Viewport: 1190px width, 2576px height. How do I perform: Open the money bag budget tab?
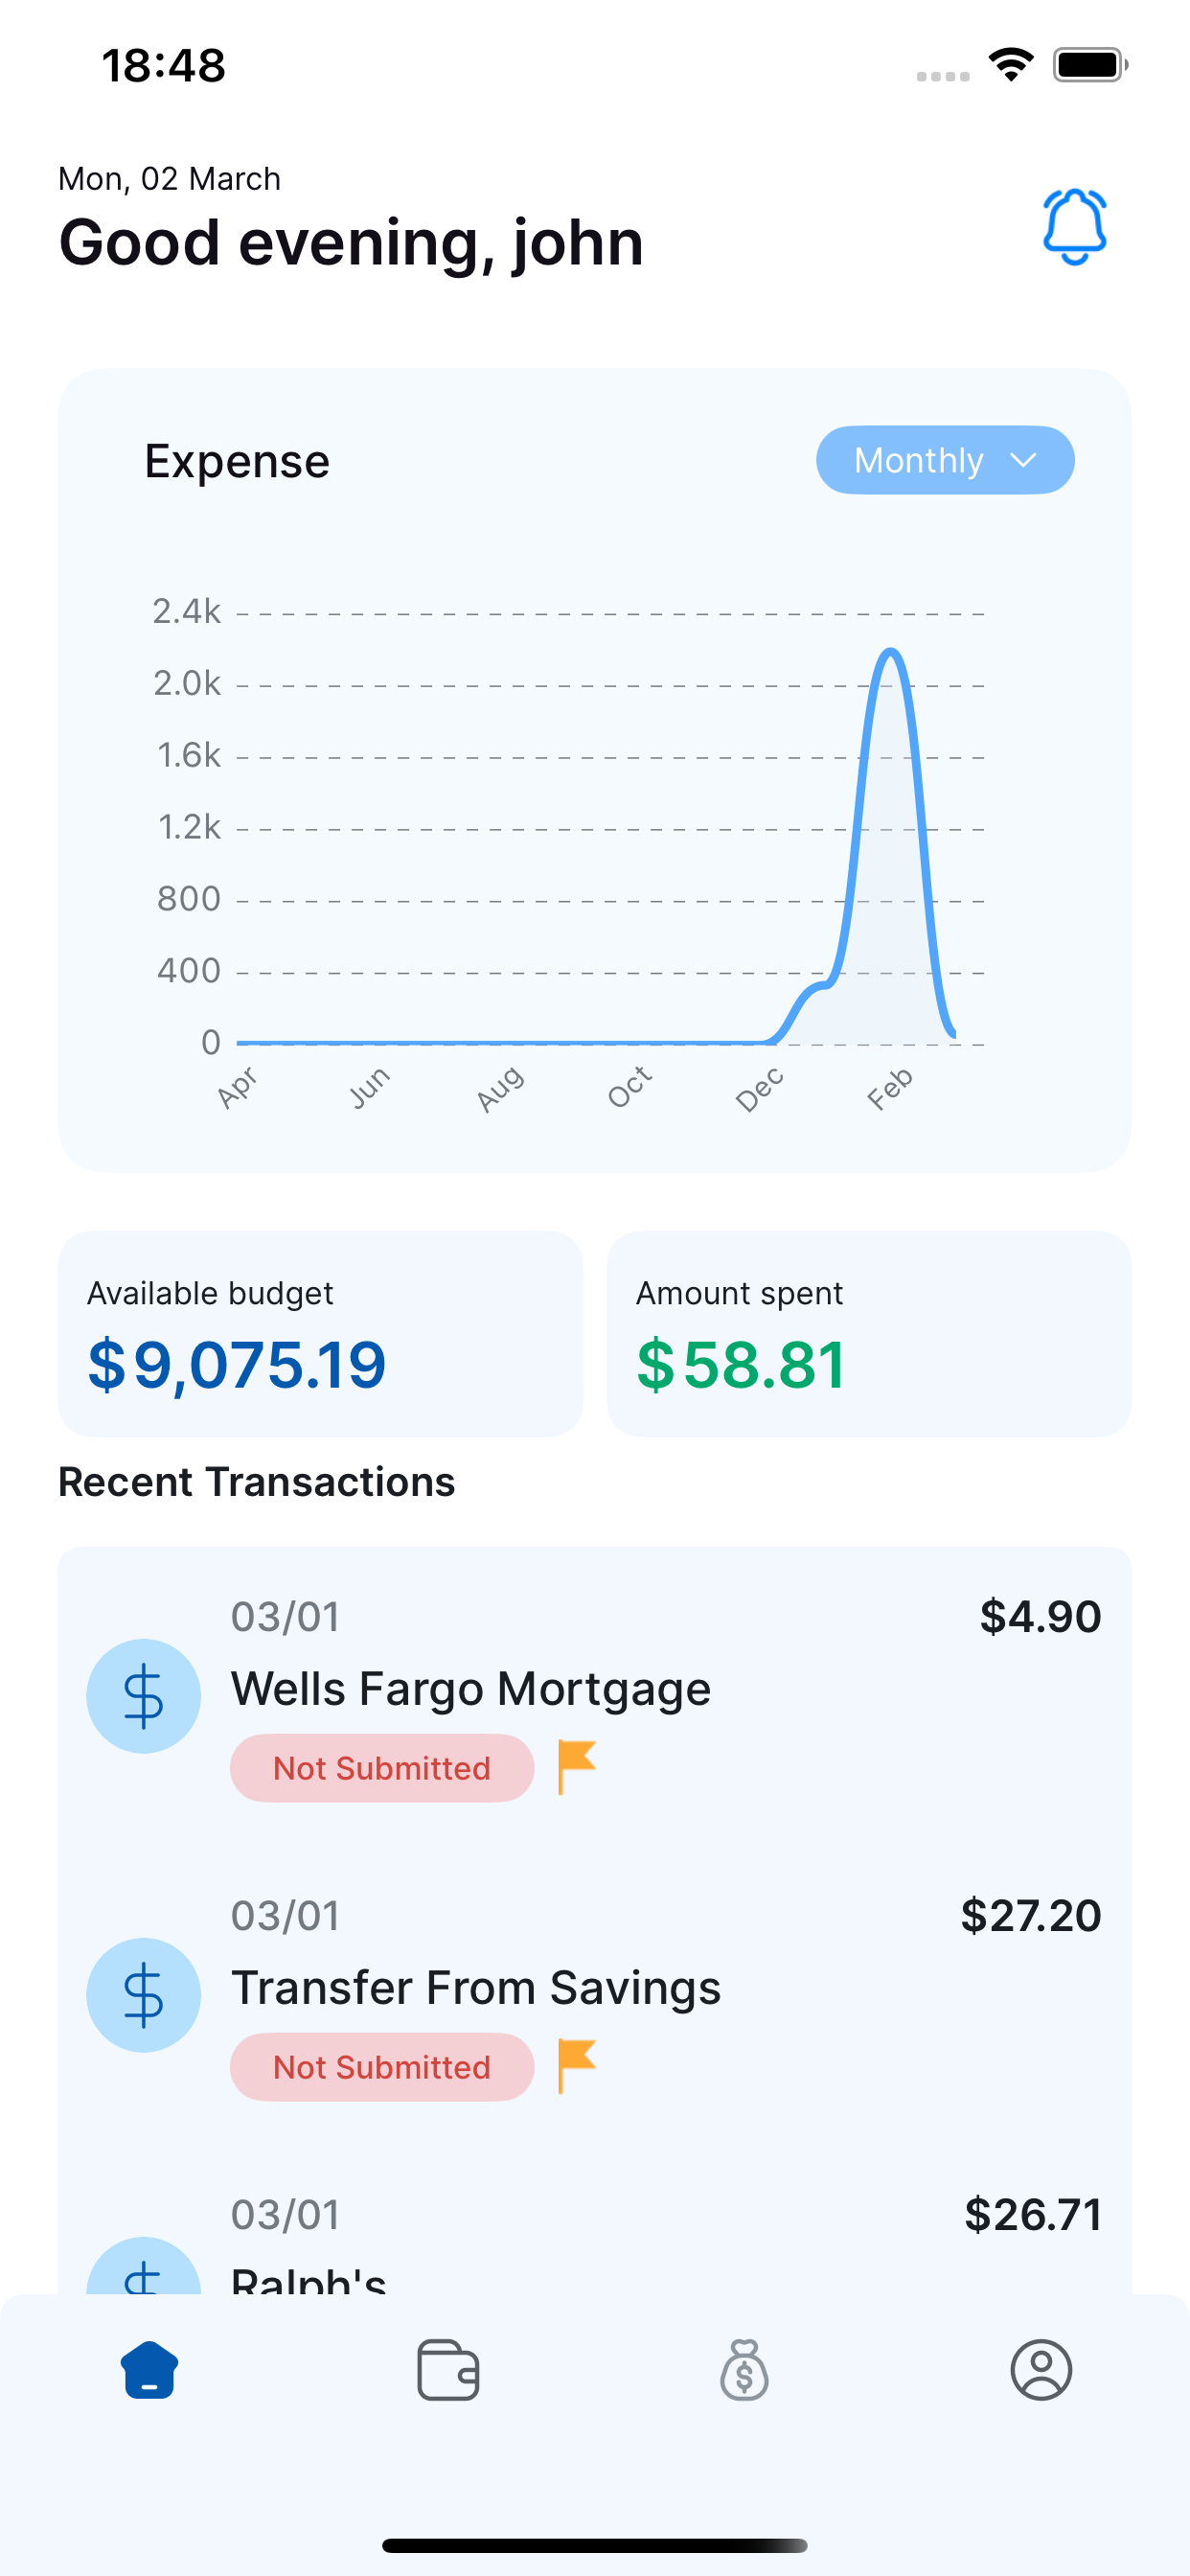[744, 2369]
